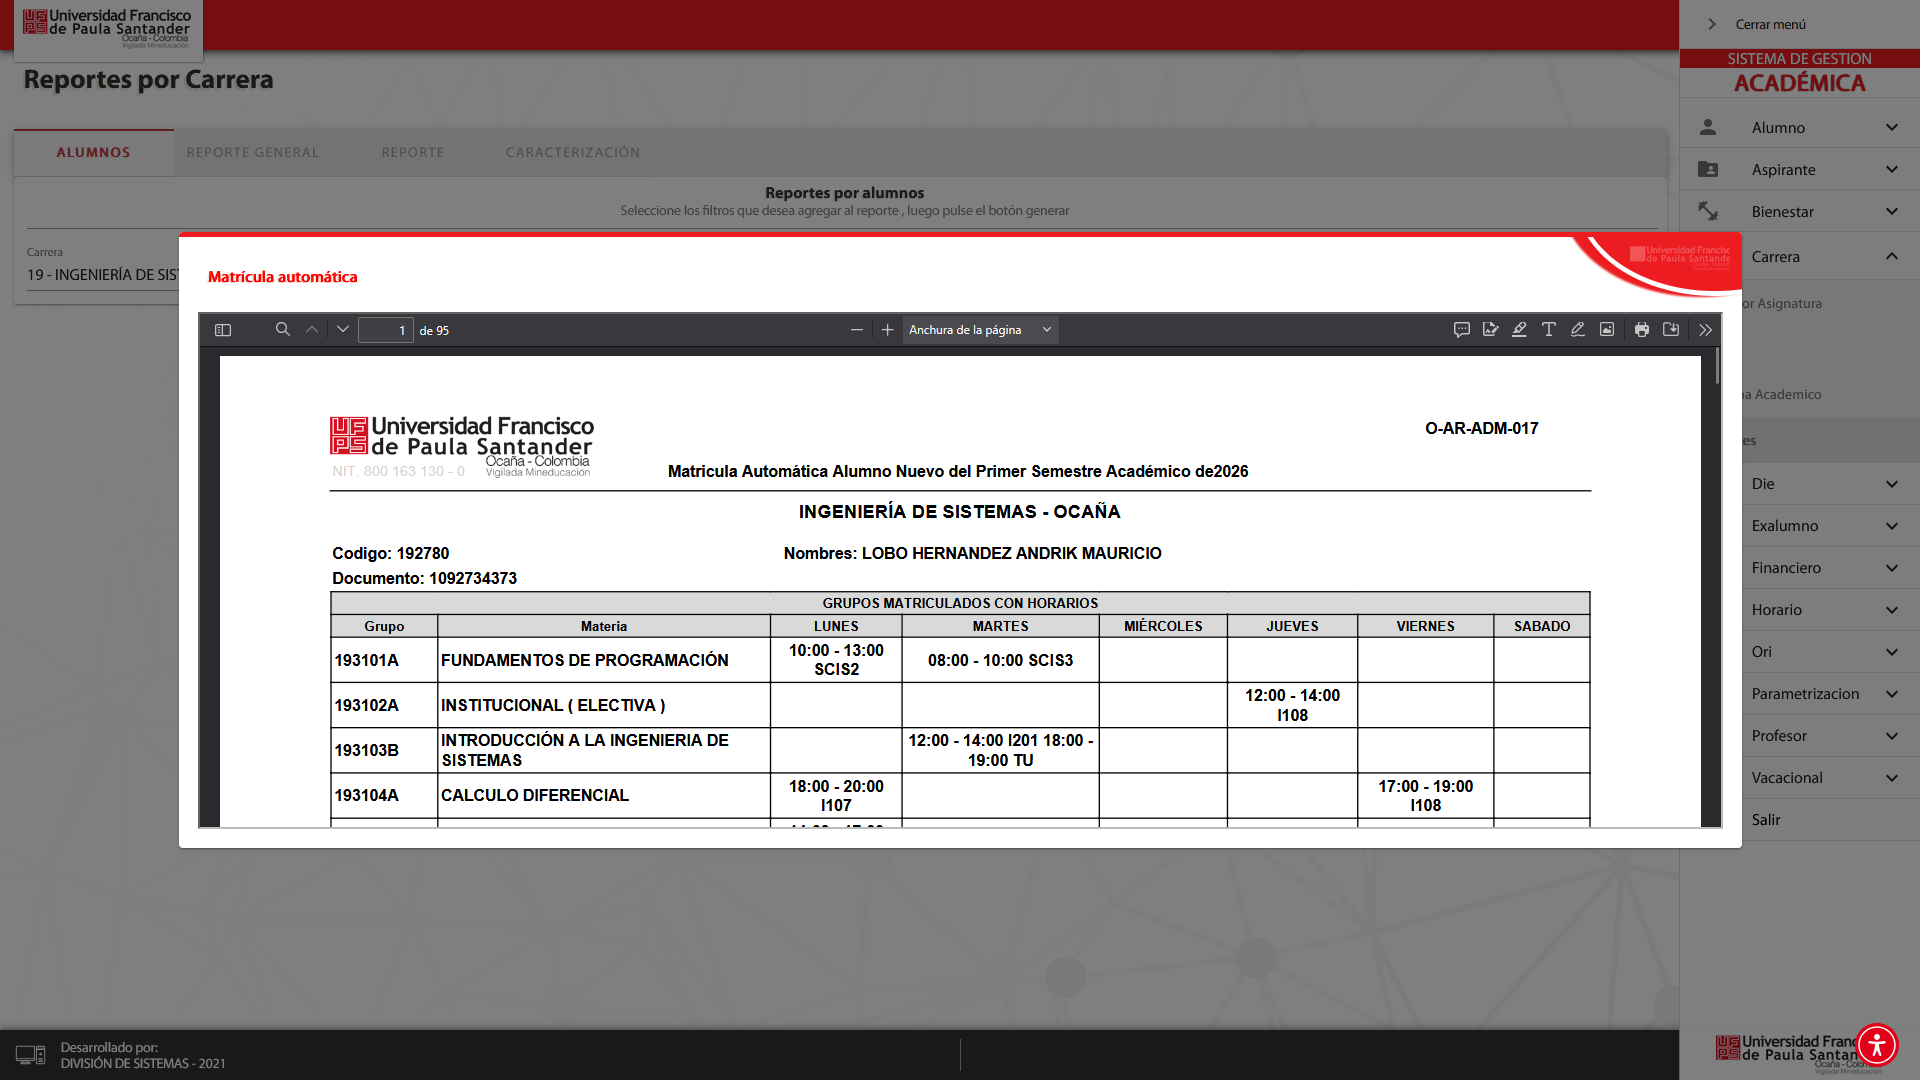Open the accessibility options button
Viewport: 1920px width, 1080px height.
(1876, 1045)
